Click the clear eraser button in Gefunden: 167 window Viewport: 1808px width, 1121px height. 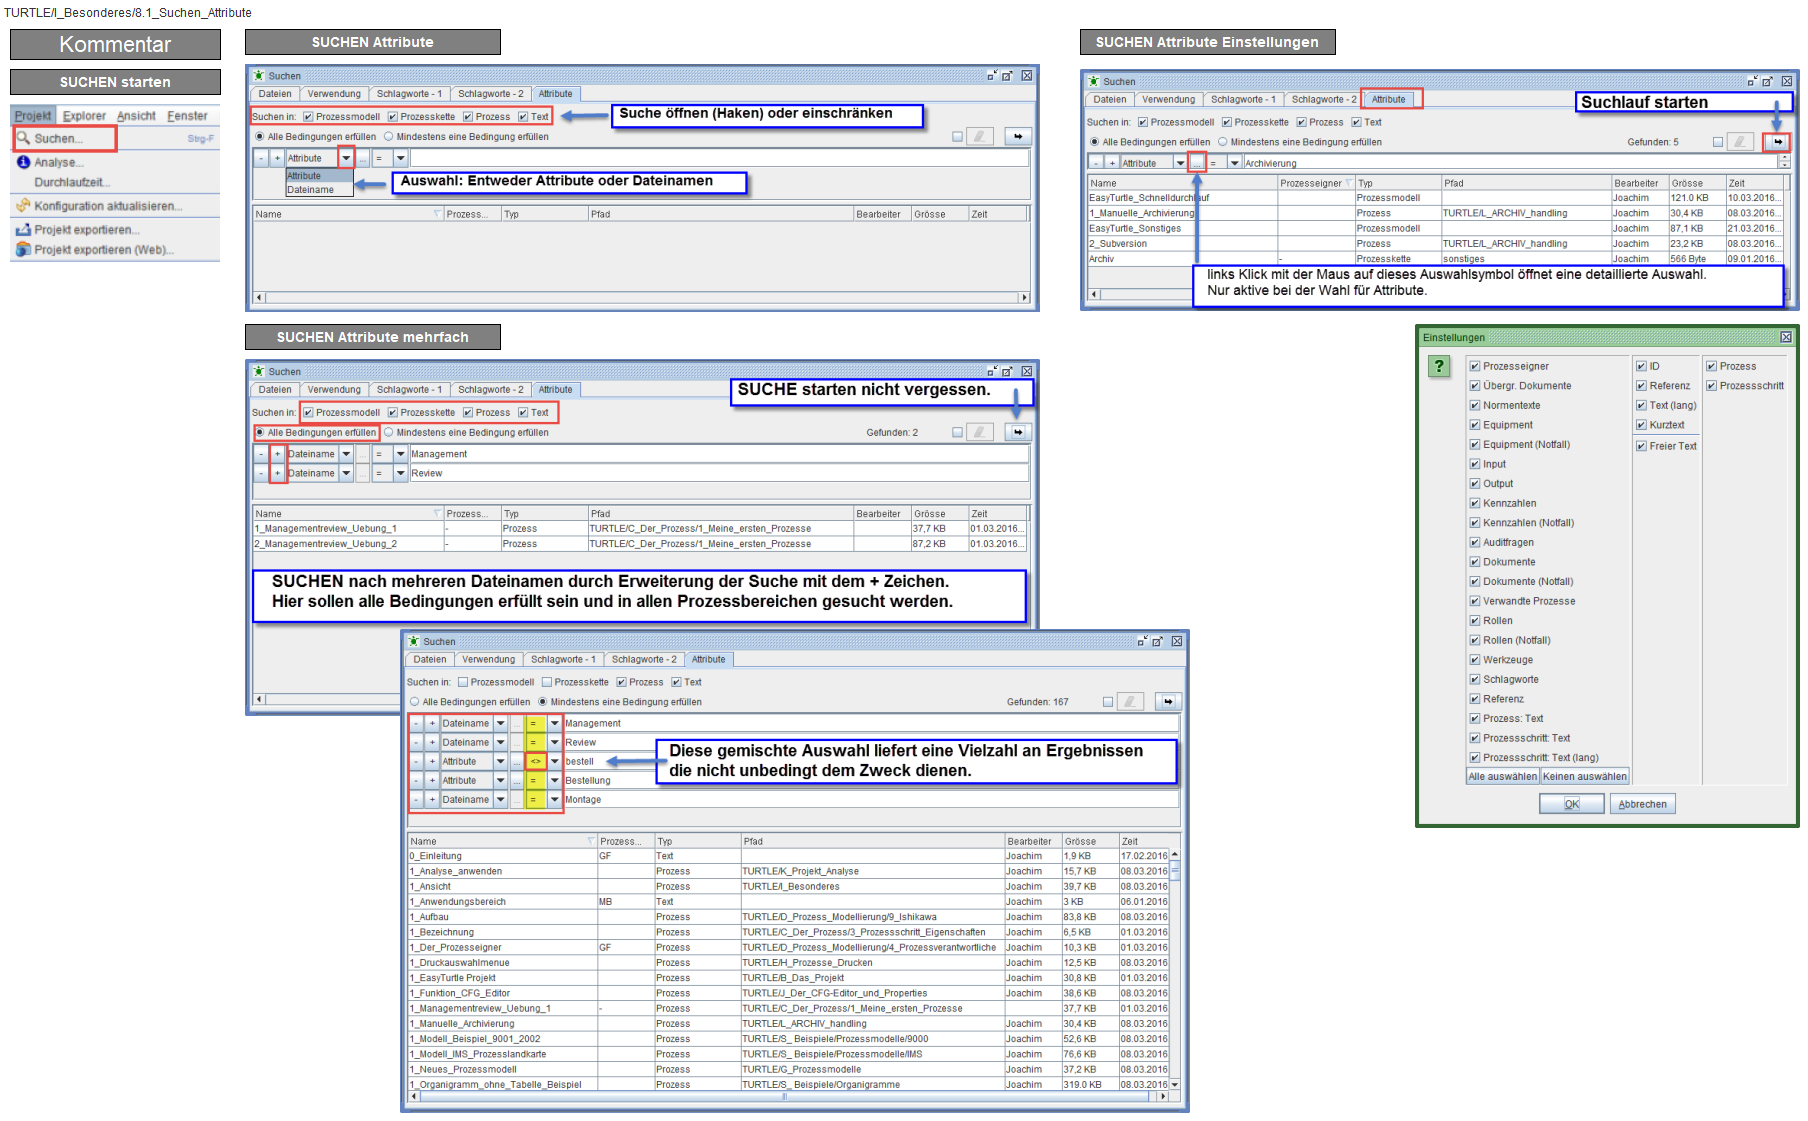point(1130,702)
